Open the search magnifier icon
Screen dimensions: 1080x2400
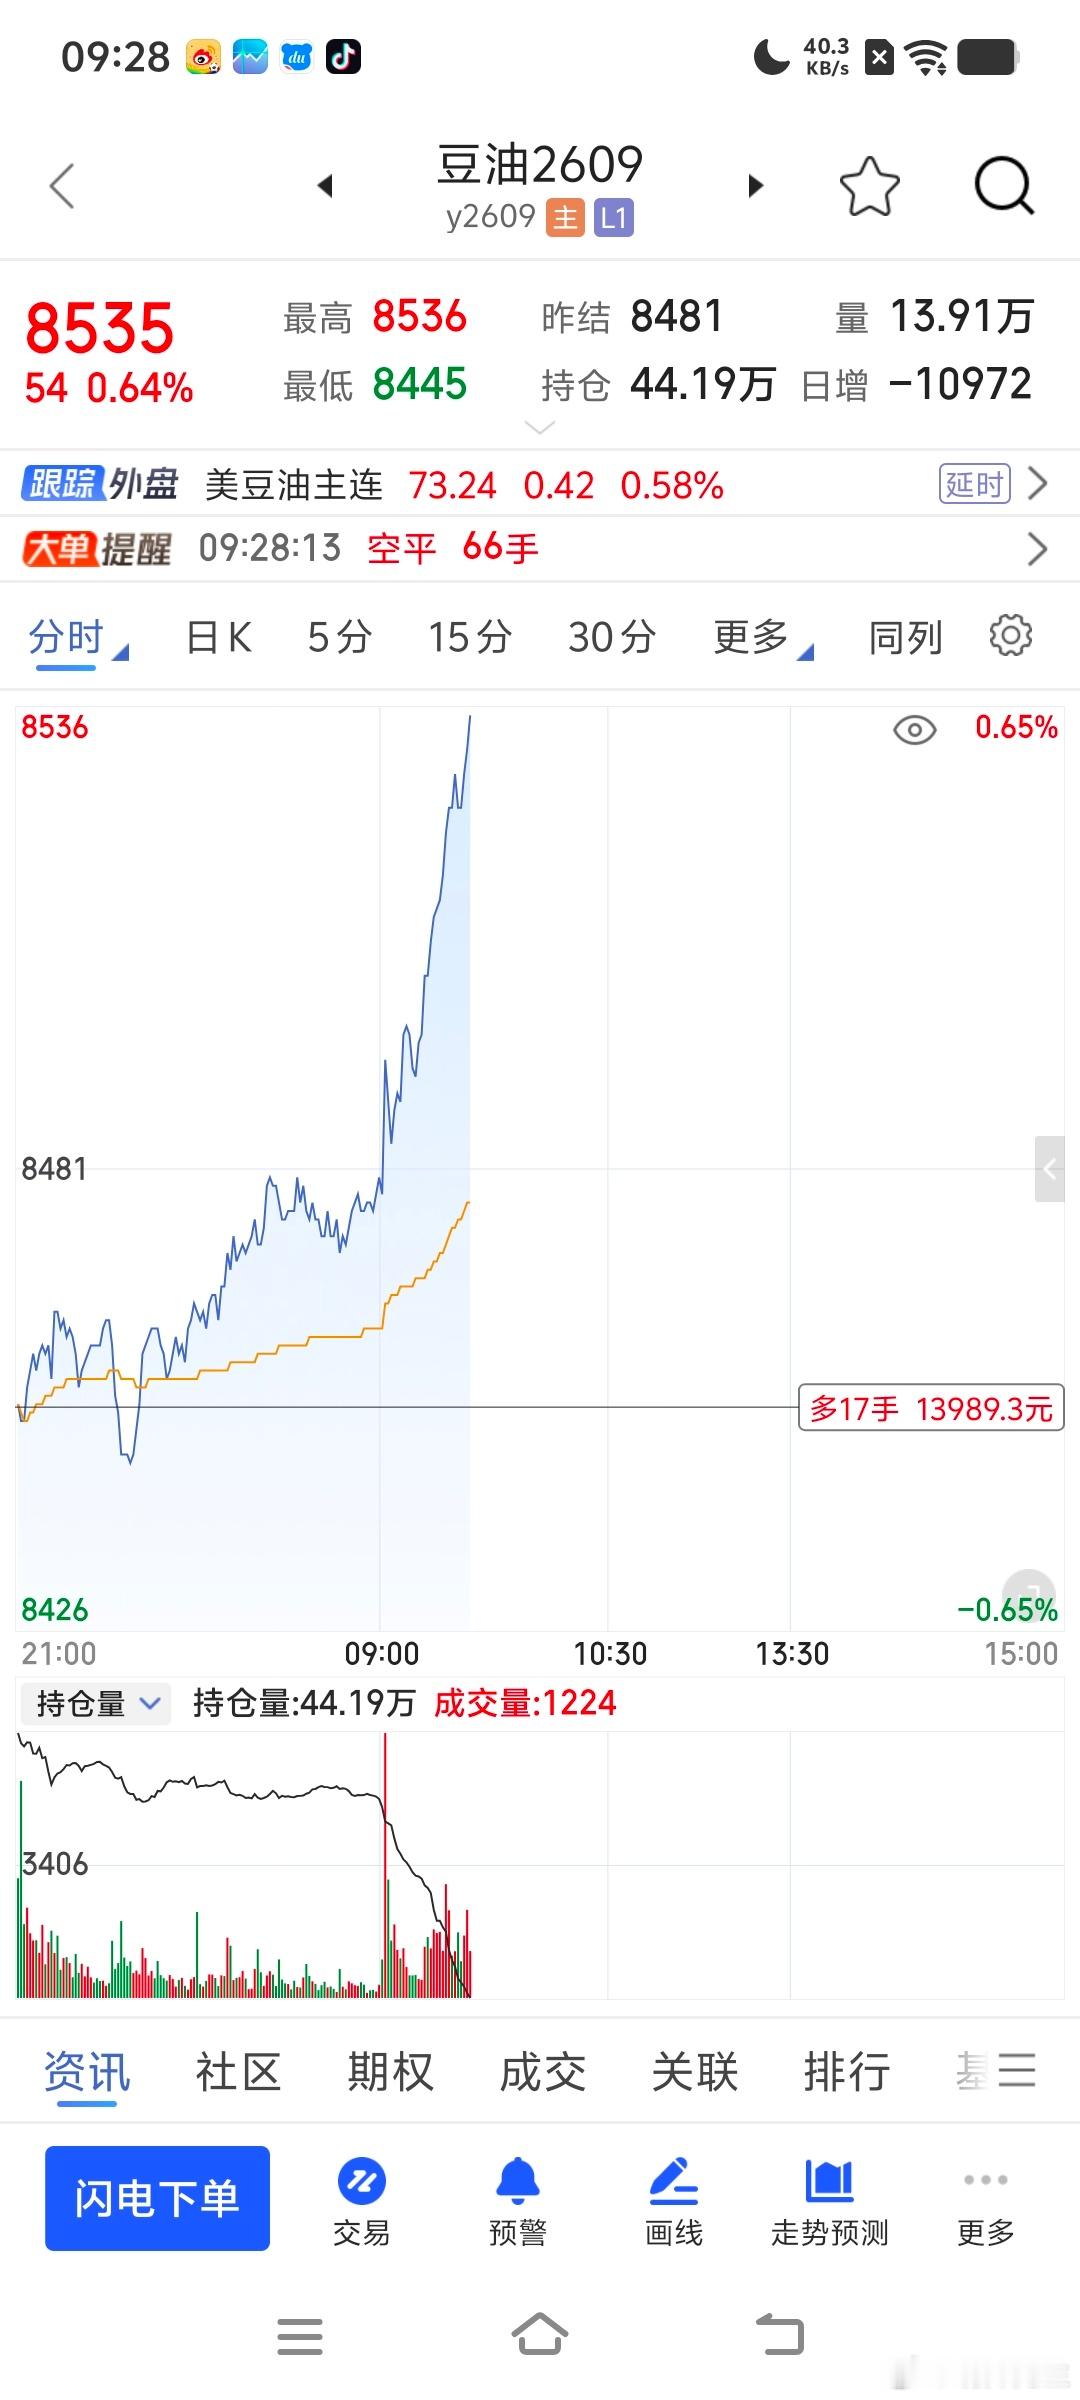(1003, 186)
